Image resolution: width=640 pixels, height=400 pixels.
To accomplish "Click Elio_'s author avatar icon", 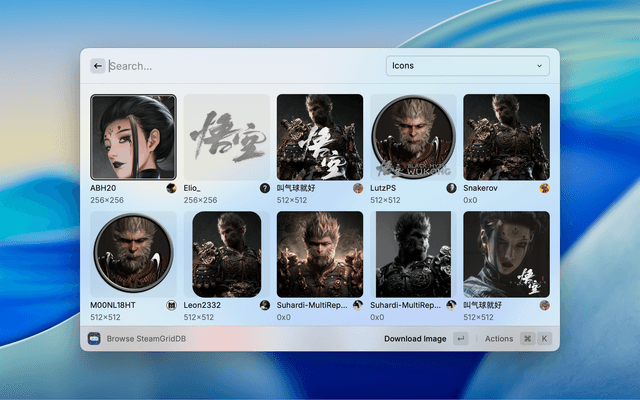I will [265, 188].
